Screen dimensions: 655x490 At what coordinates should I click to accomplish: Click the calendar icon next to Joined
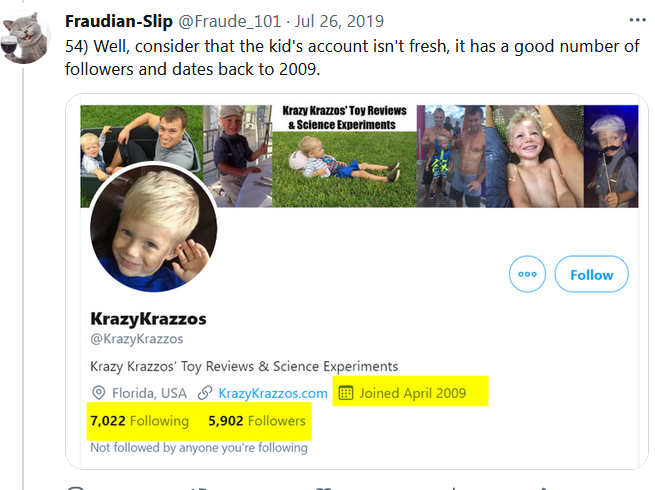(346, 392)
